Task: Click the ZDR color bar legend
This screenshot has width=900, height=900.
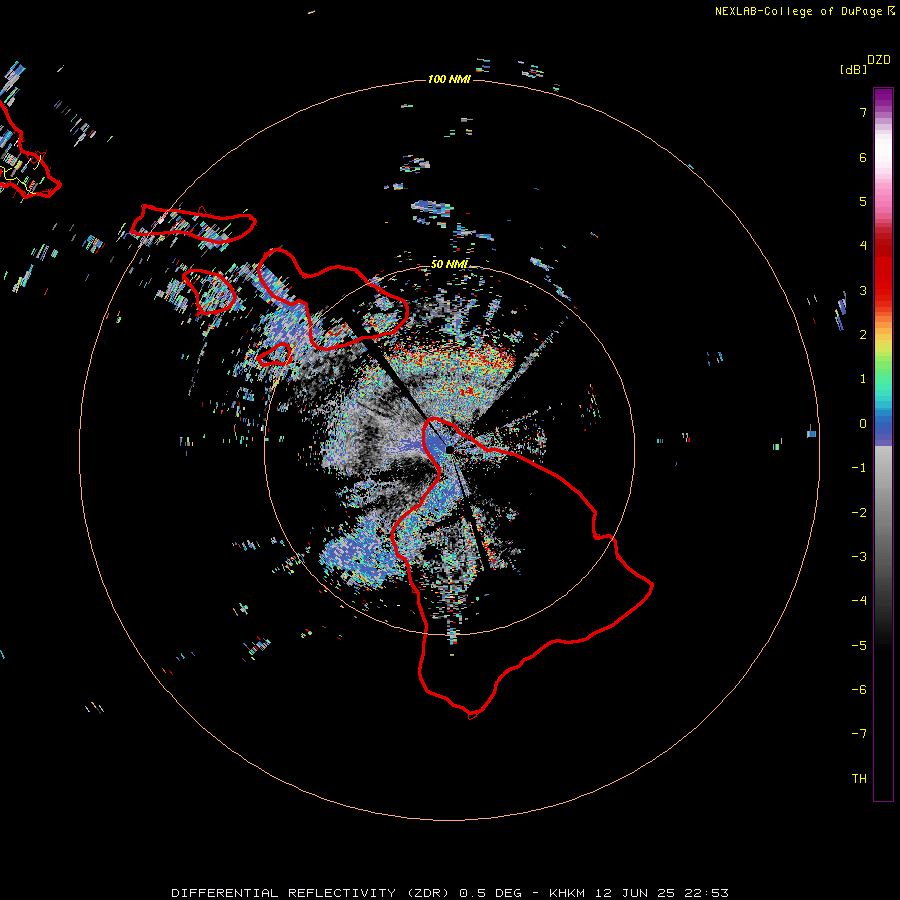Action: [x=883, y=444]
